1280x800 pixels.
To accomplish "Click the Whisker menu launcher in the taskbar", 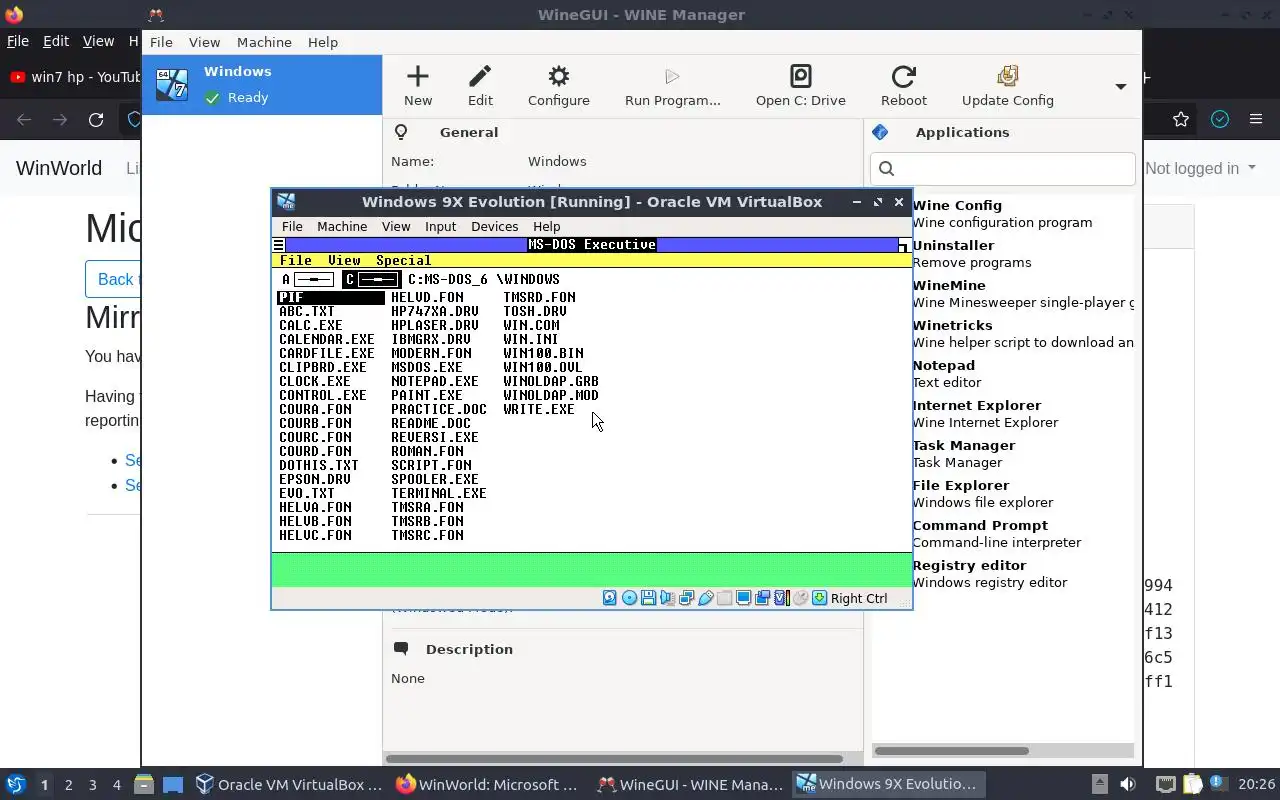I will [16, 785].
